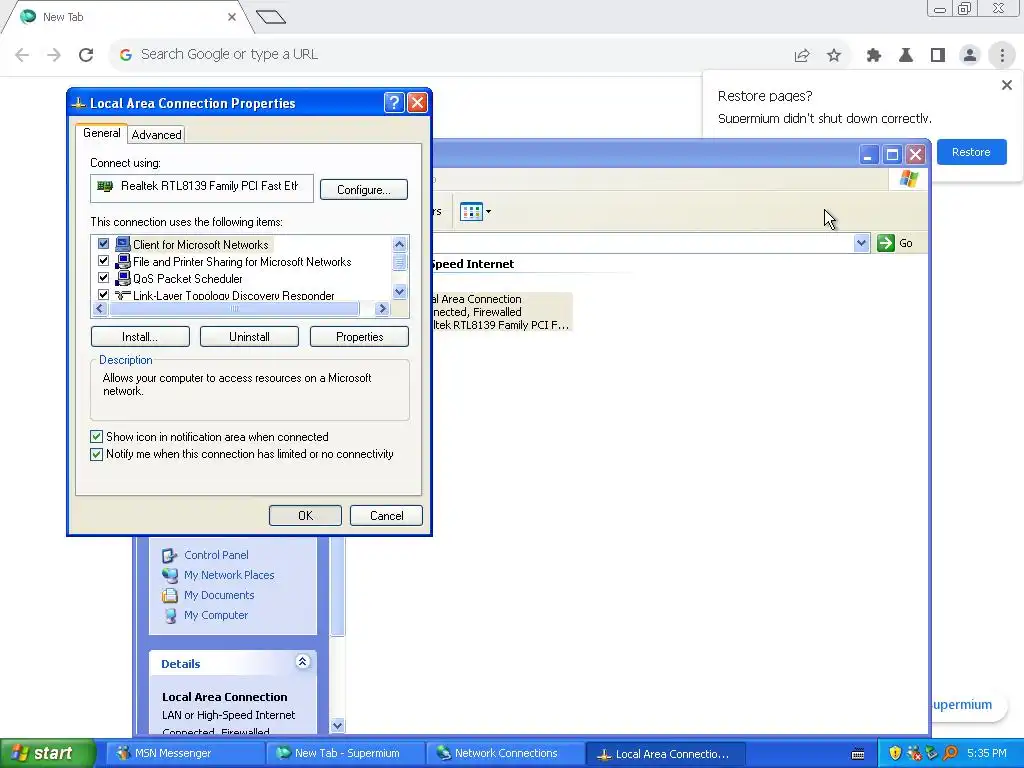The image size is (1024, 768).
Task: Reload the page with refresh icon
Action: (86, 55)
